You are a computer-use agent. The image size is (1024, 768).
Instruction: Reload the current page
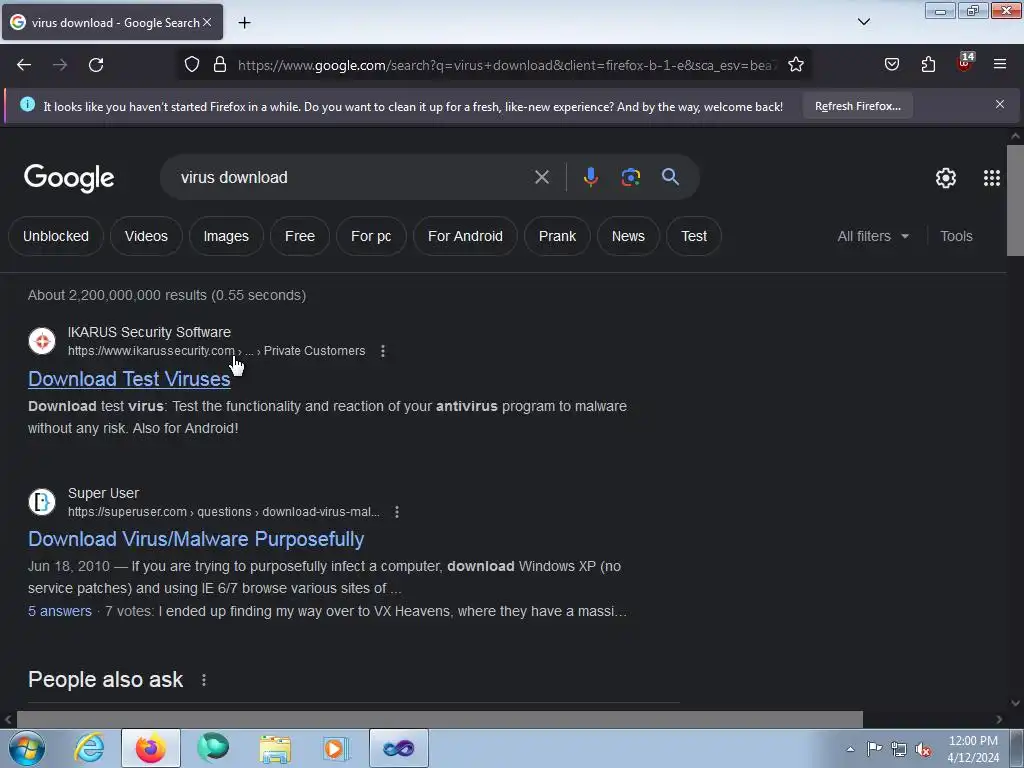click(96, 65)
